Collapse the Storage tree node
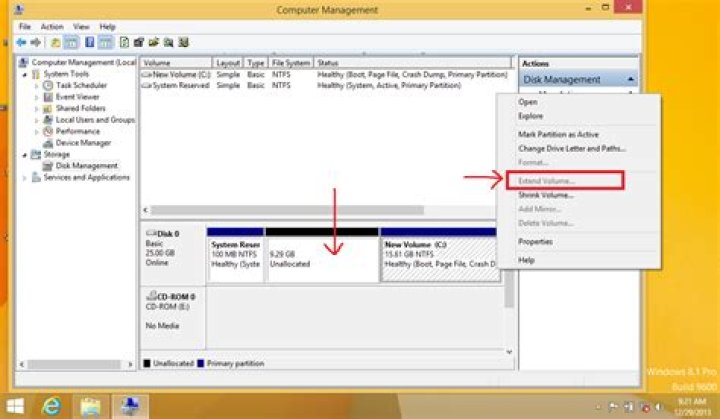Image resolution: width=720 pixels, height=419 pixels. (x=24, y=155)
